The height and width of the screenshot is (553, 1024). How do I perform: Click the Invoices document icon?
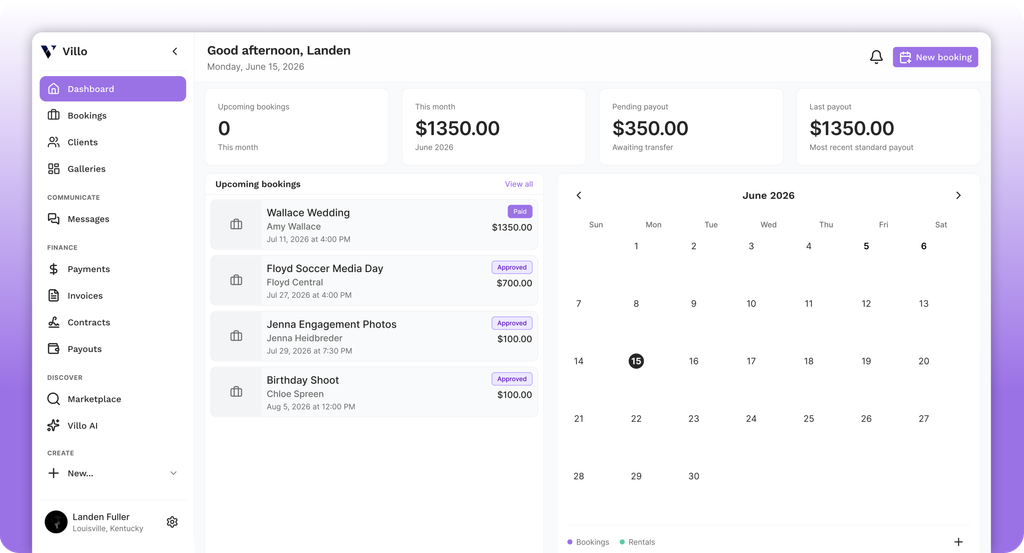point(54,296)
